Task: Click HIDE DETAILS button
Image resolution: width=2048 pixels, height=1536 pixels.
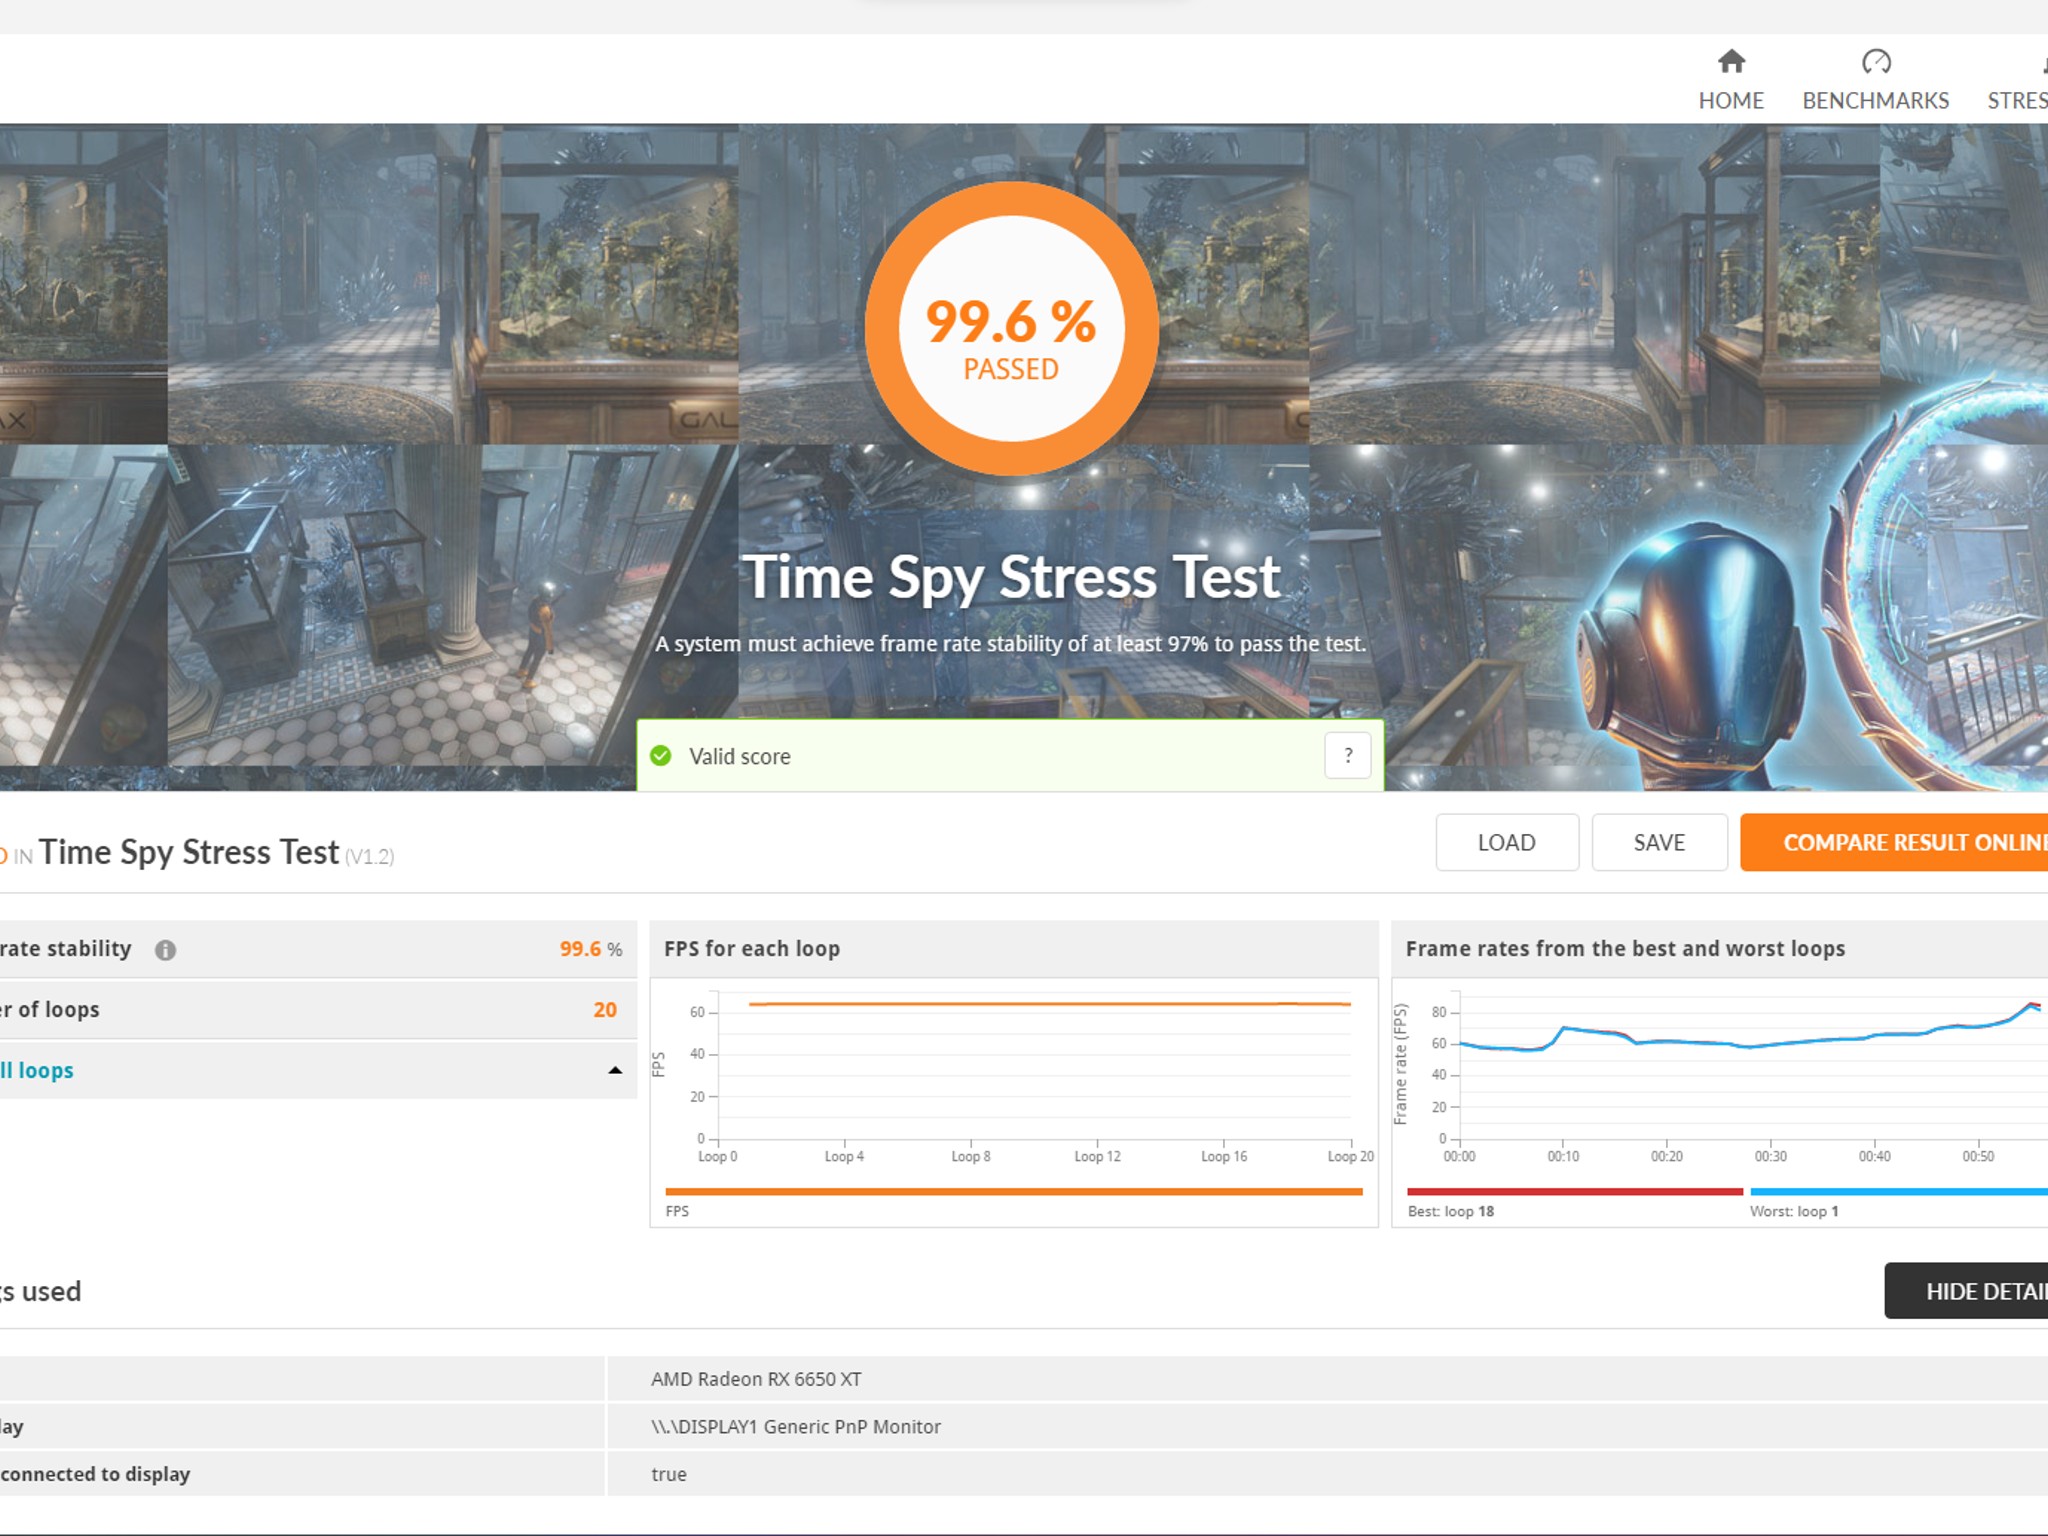Action: 1966,1291
